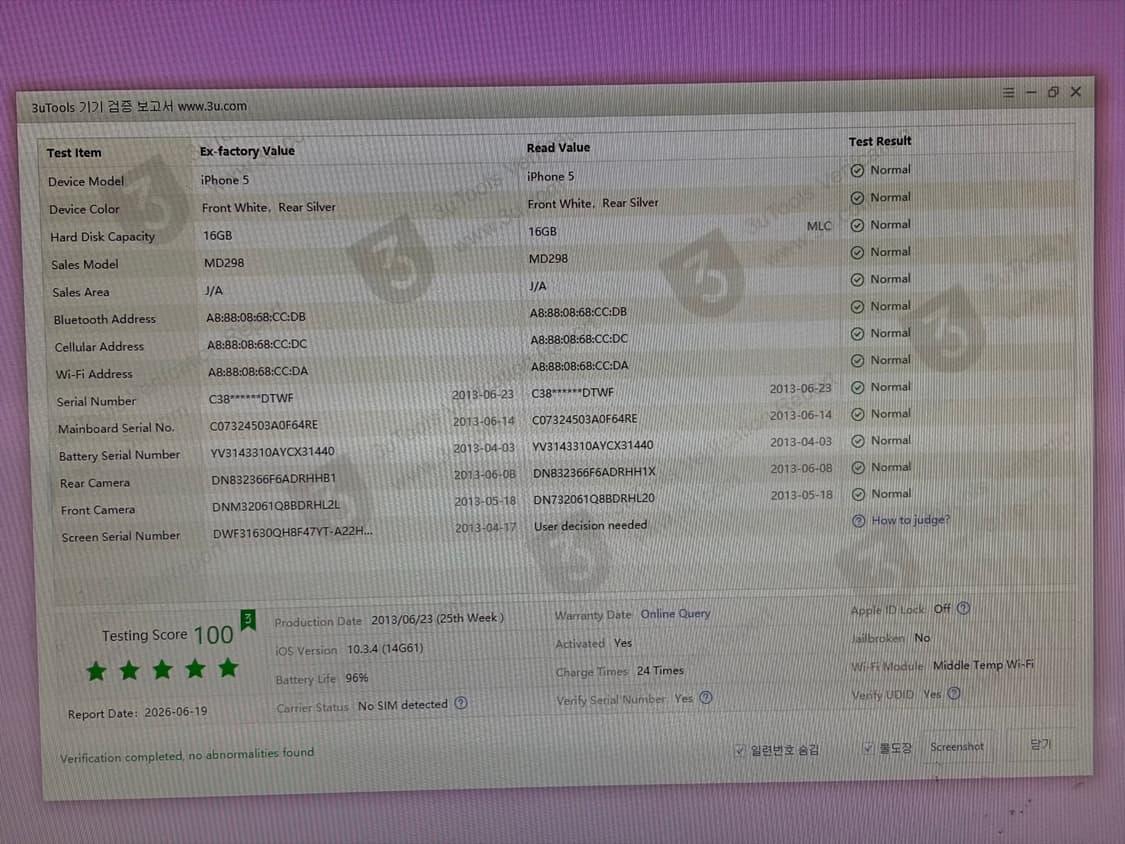Click the Normal check icon for Device Model
The width and height of the screenshot is (1125, 844).
tap(857, 171)
